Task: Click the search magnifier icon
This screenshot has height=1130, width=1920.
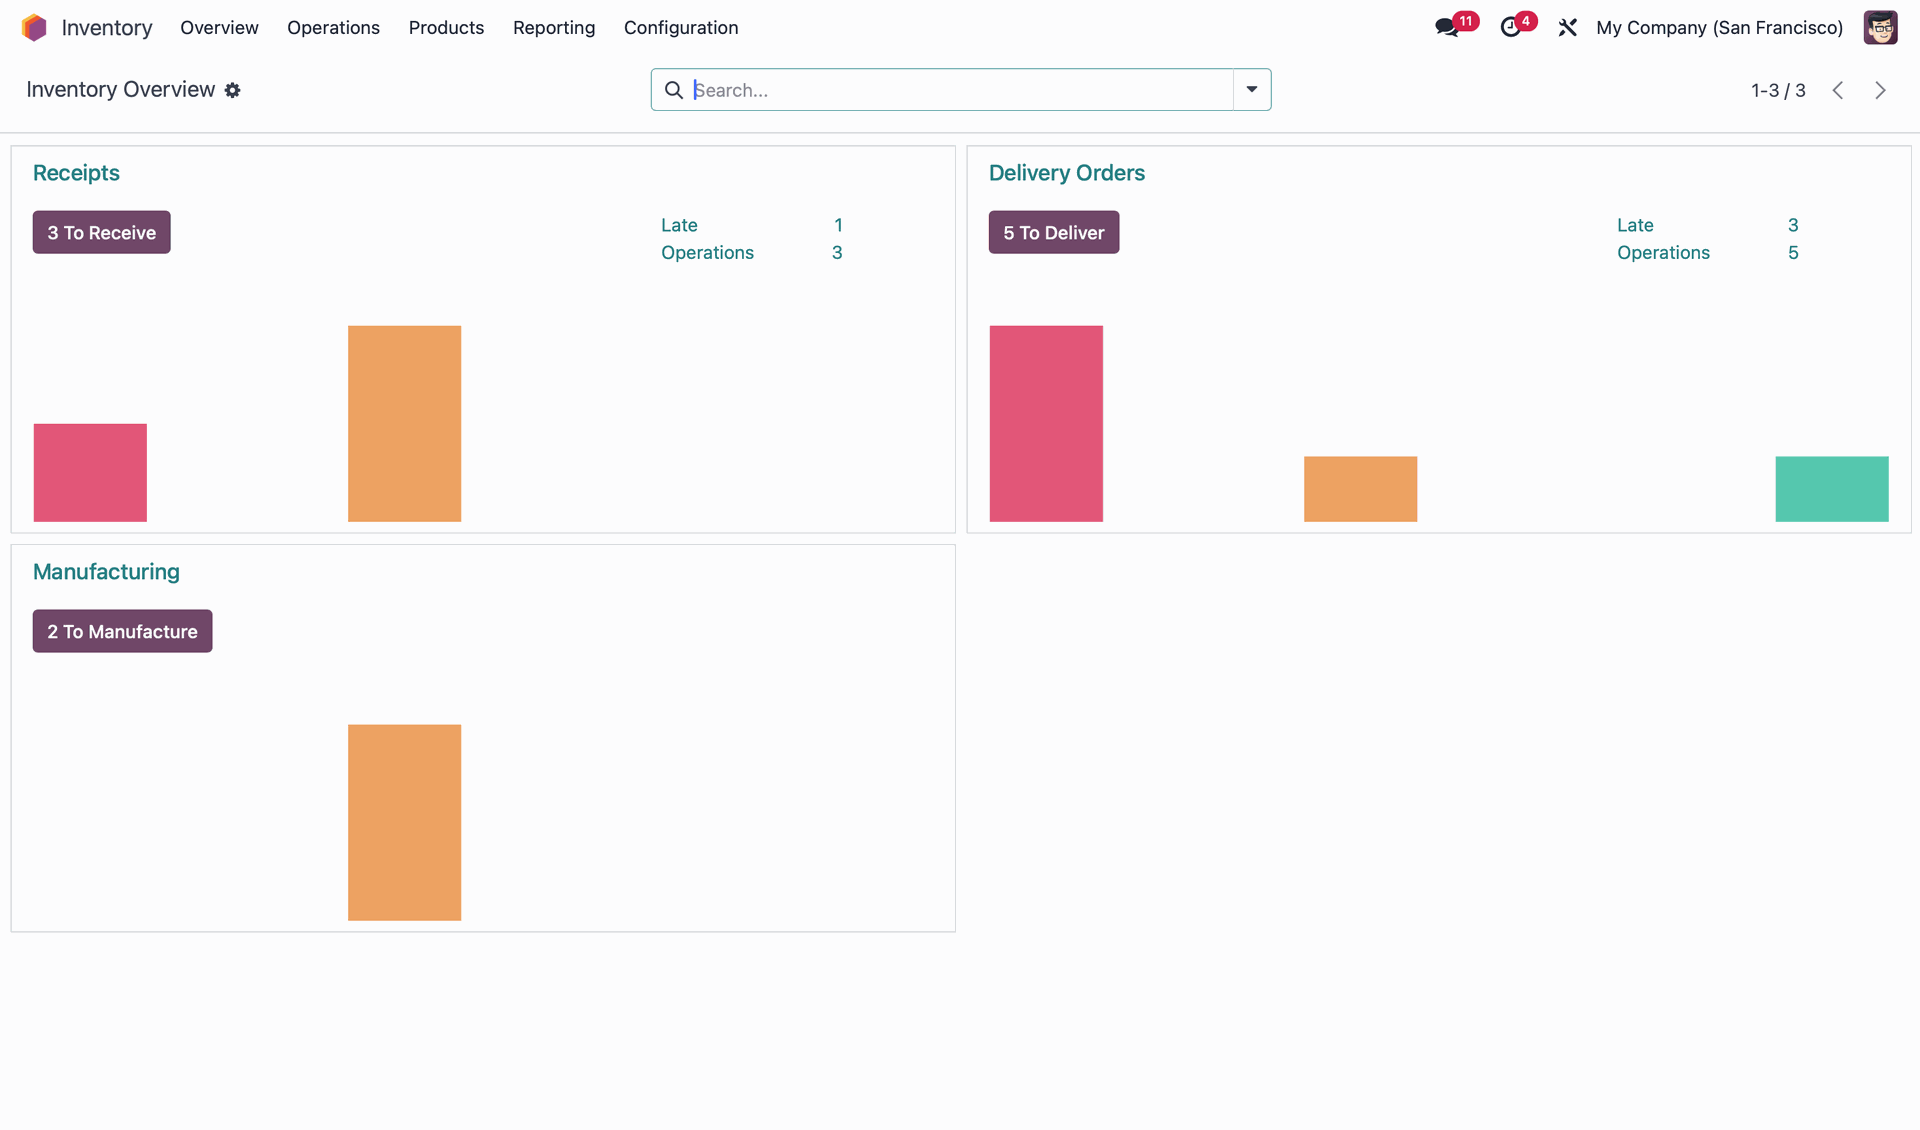Action: click(674, 90)
